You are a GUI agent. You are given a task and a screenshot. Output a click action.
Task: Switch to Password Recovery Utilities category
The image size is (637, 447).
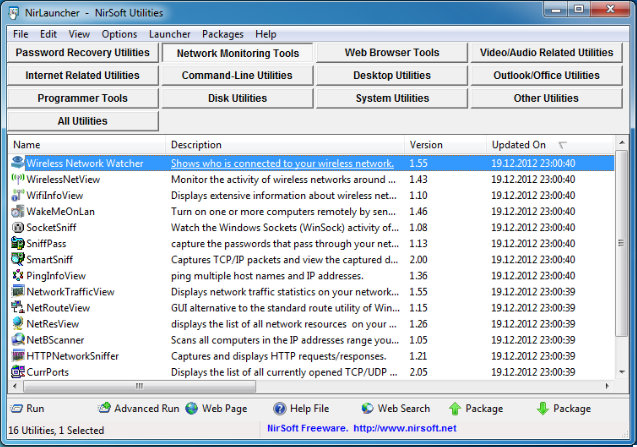click(x=83, y=52)
